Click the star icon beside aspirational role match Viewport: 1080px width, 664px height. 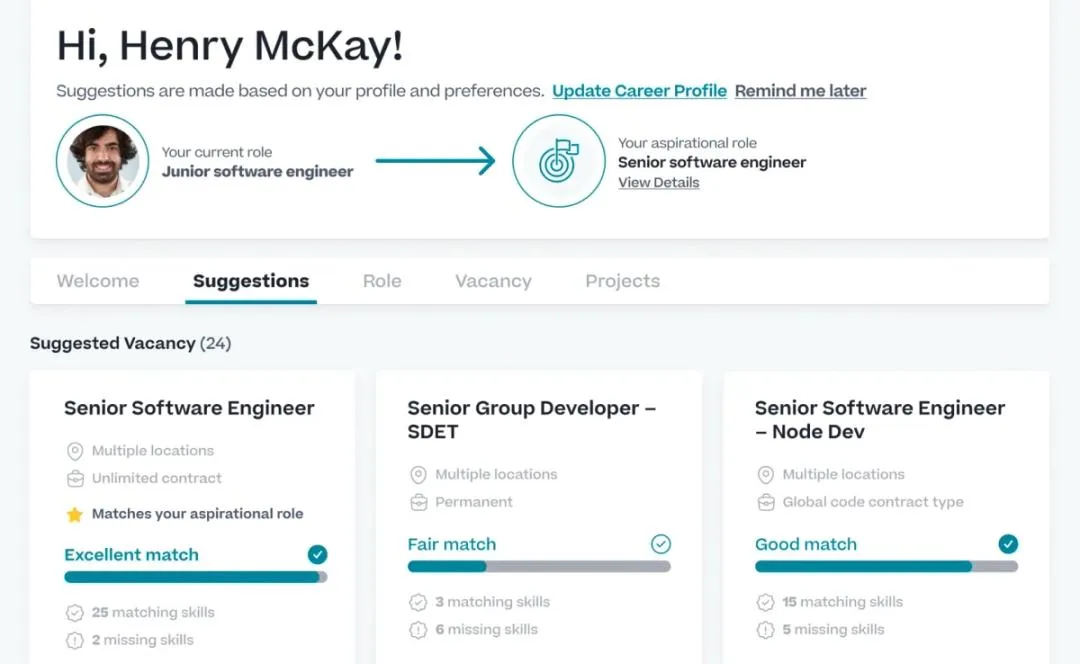pos(74,514)
